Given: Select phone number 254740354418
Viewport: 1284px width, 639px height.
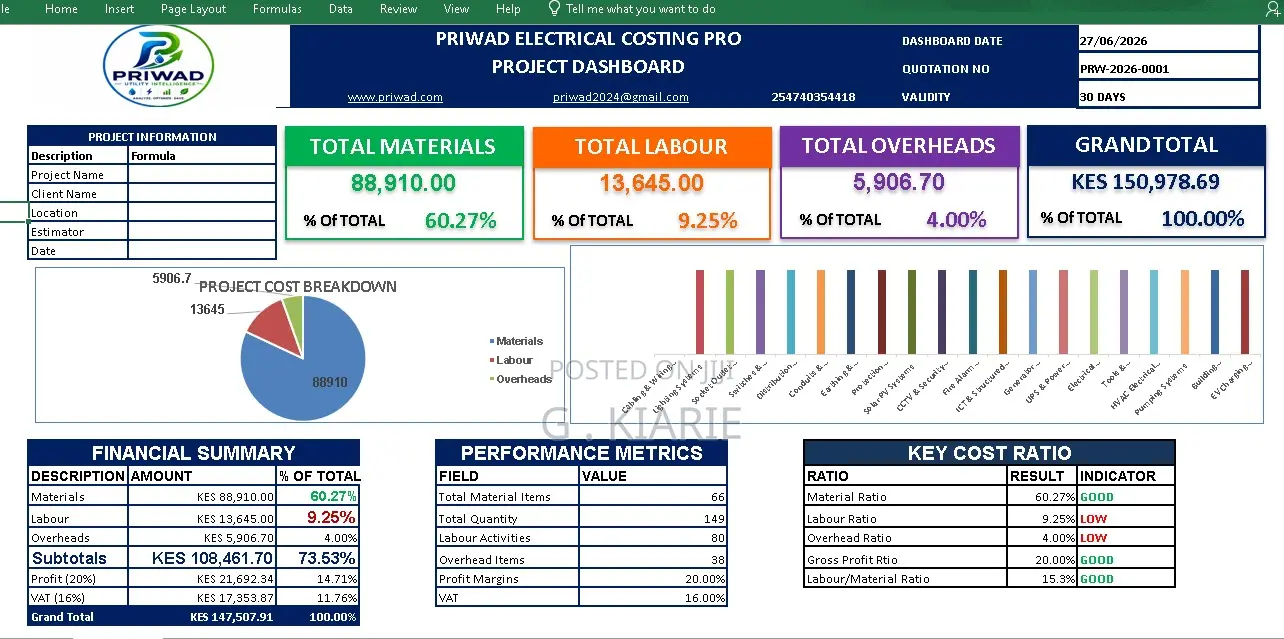Looking at the screenshot, I should point(813,97).
